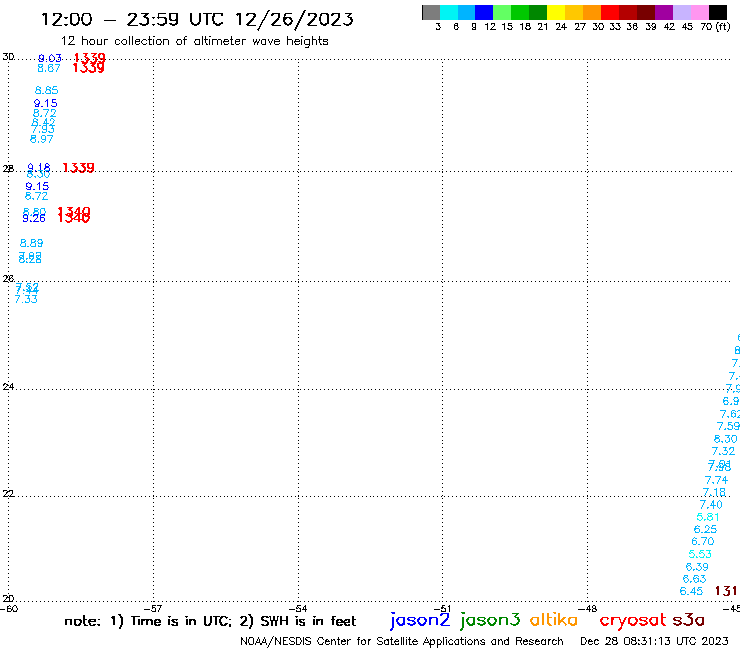Click the gray swatch in the color scale
The width and height of the screenshot is (740, 650).
431,12
